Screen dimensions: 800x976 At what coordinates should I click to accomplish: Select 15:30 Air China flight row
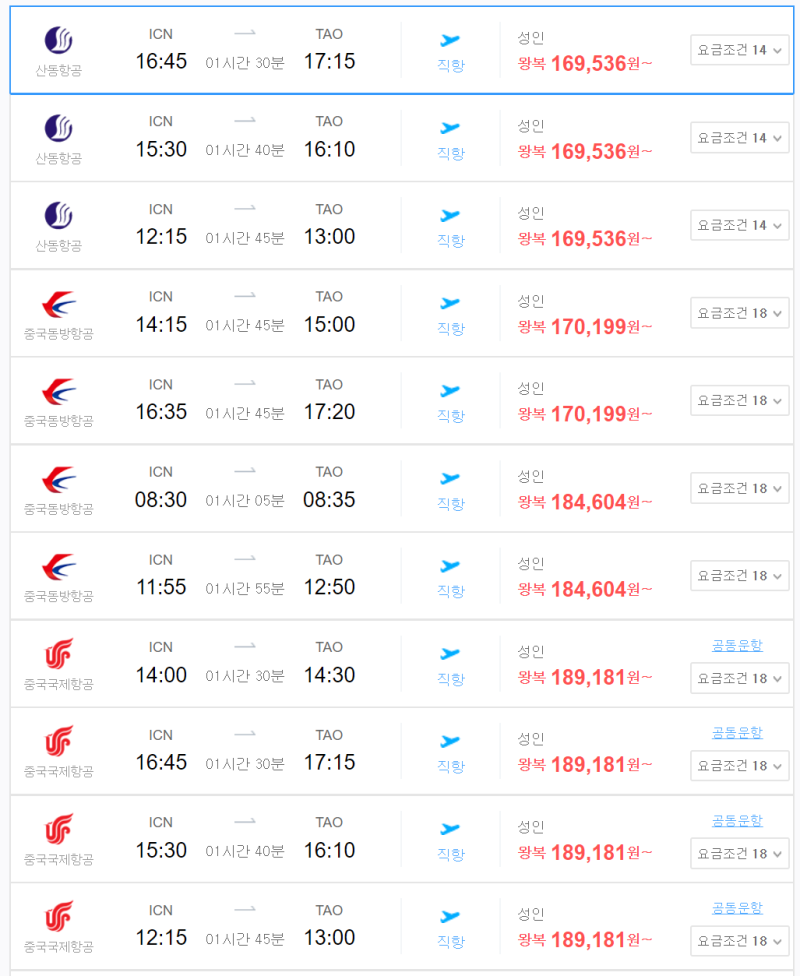(402, 838)
